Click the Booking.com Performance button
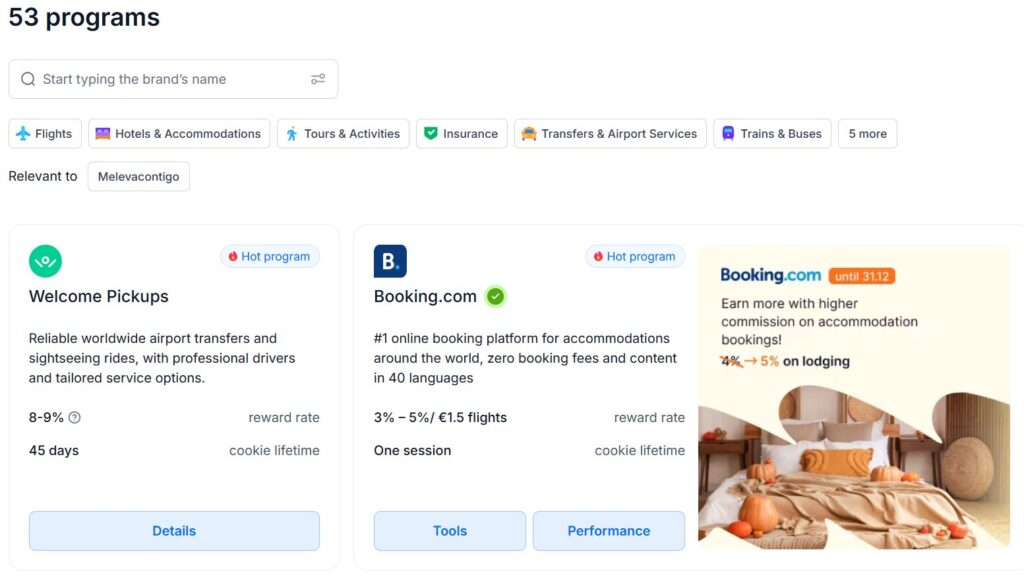1024x581 pixels. tap(608, 531)
